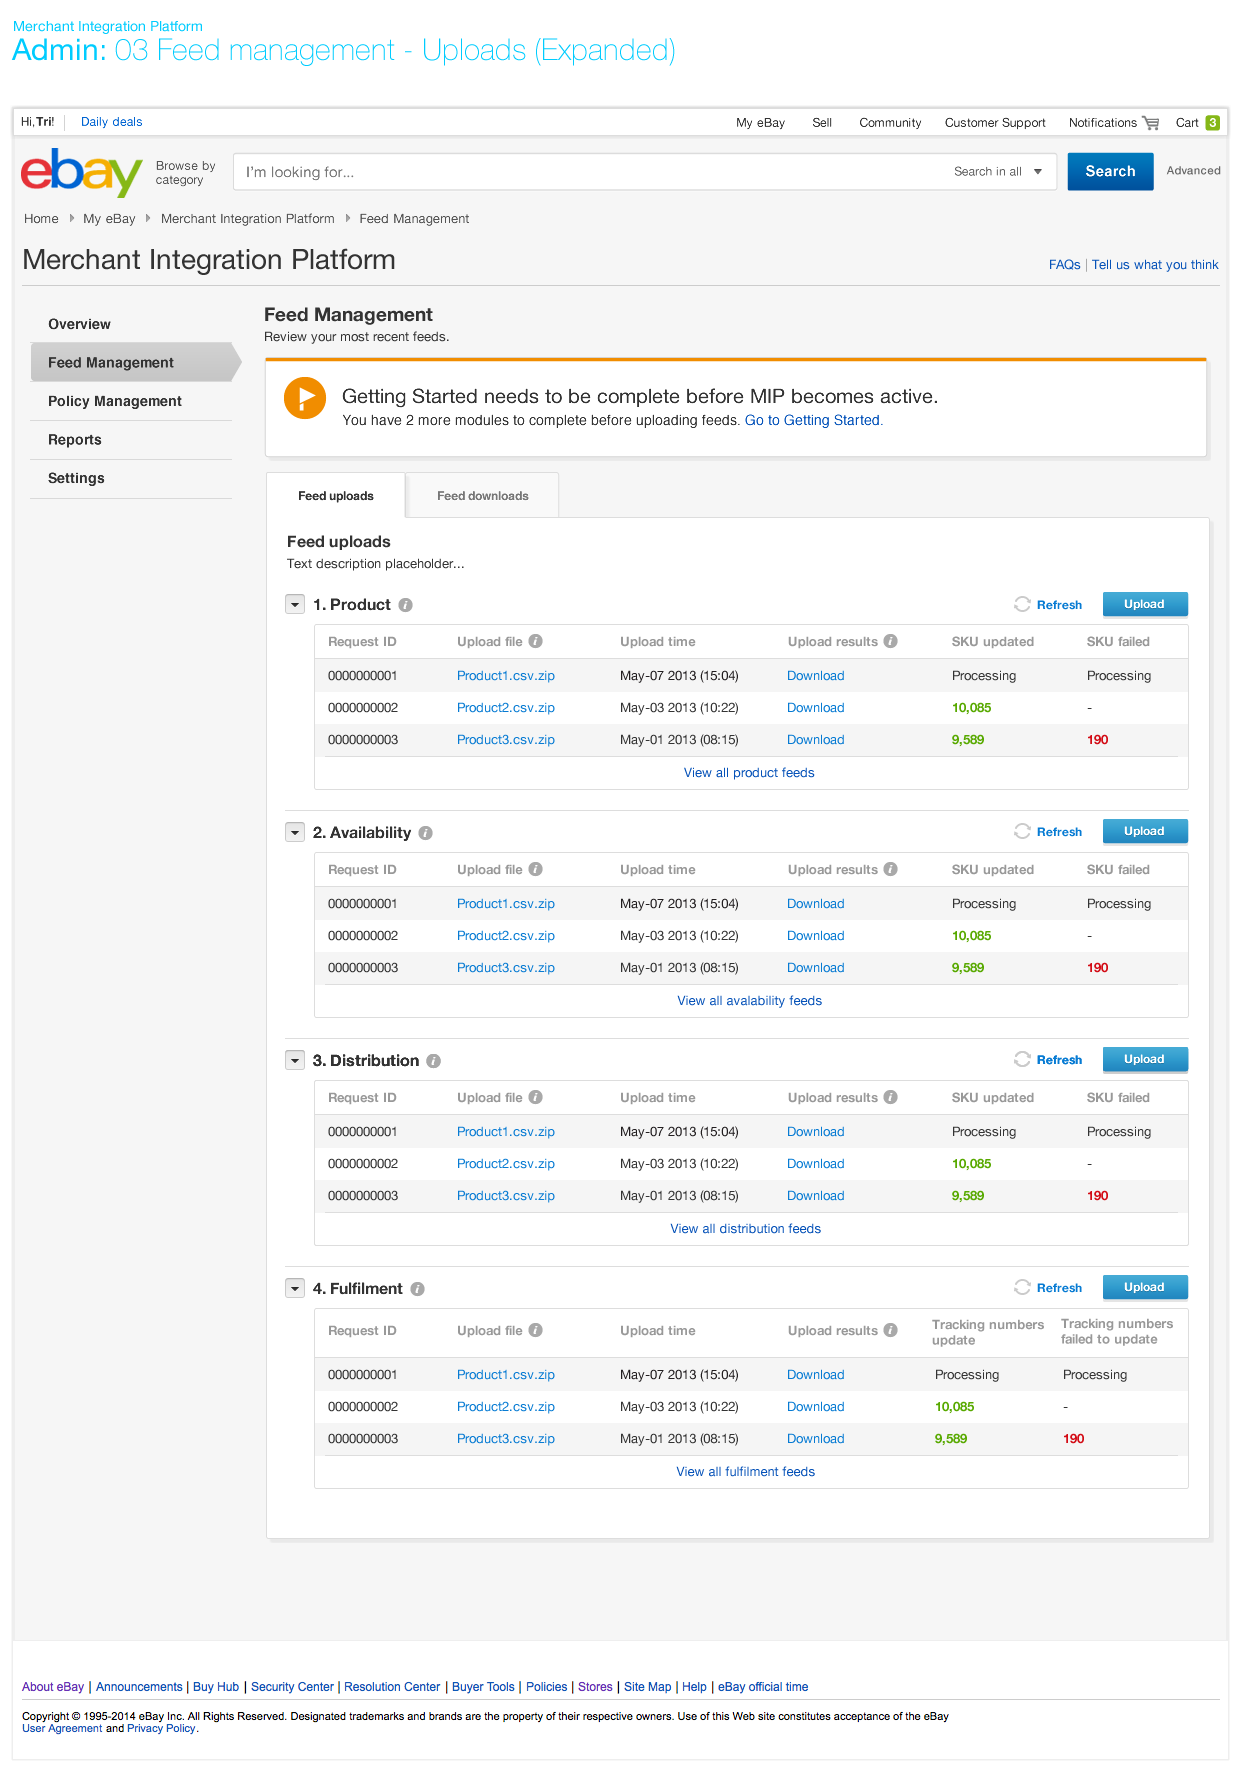Follow the Go to Getting Started link
The image size is (1240, 1771).
point(812,421)
